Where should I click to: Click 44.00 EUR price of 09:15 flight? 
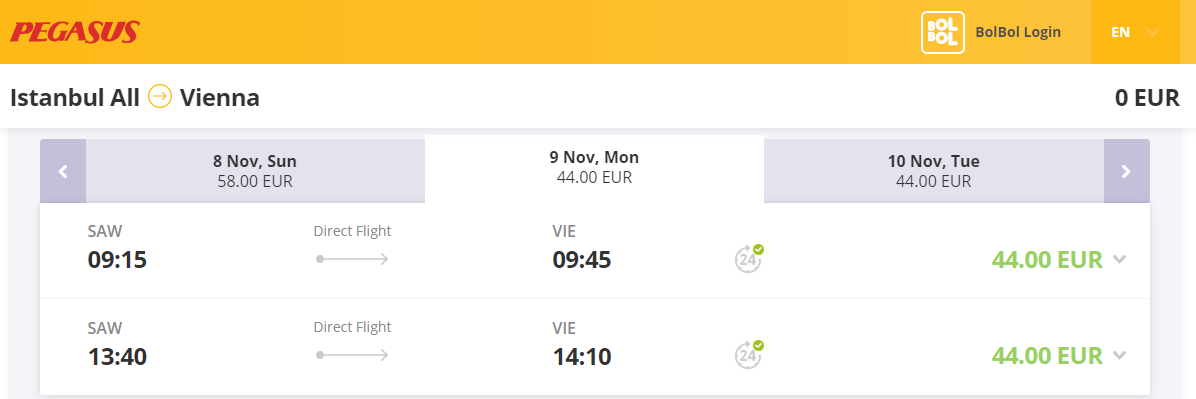[1047, 259]
